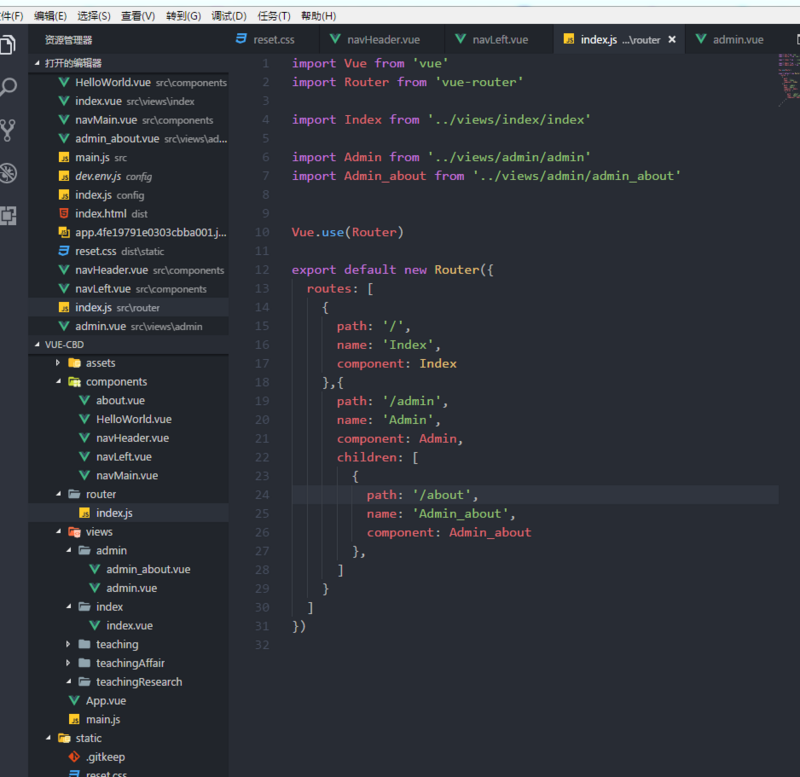Screen dimensions: 800x777
Task: Open the Source Control icon
Action: (9, 130)
